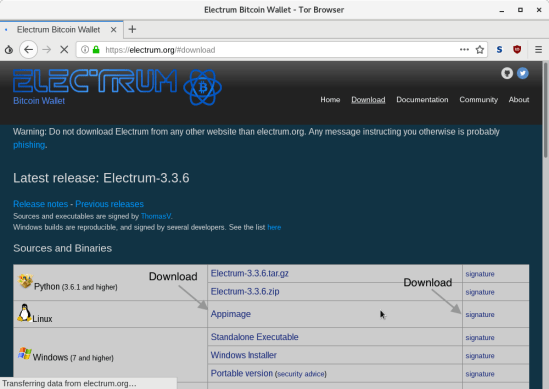Open Electrum's Twitter icon link
Image resolution: width=549 pixels, height=389 pixels.
(x=522, y=73)
